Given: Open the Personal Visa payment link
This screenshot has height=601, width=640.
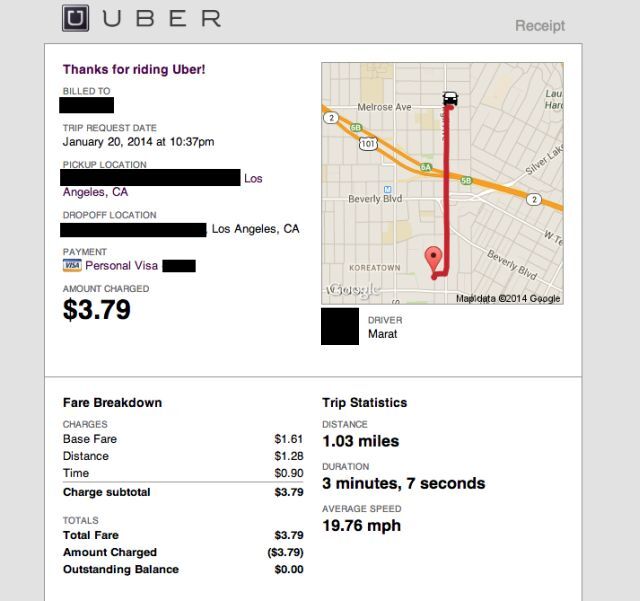Looking at the screenshot, I should pos(122,266).
